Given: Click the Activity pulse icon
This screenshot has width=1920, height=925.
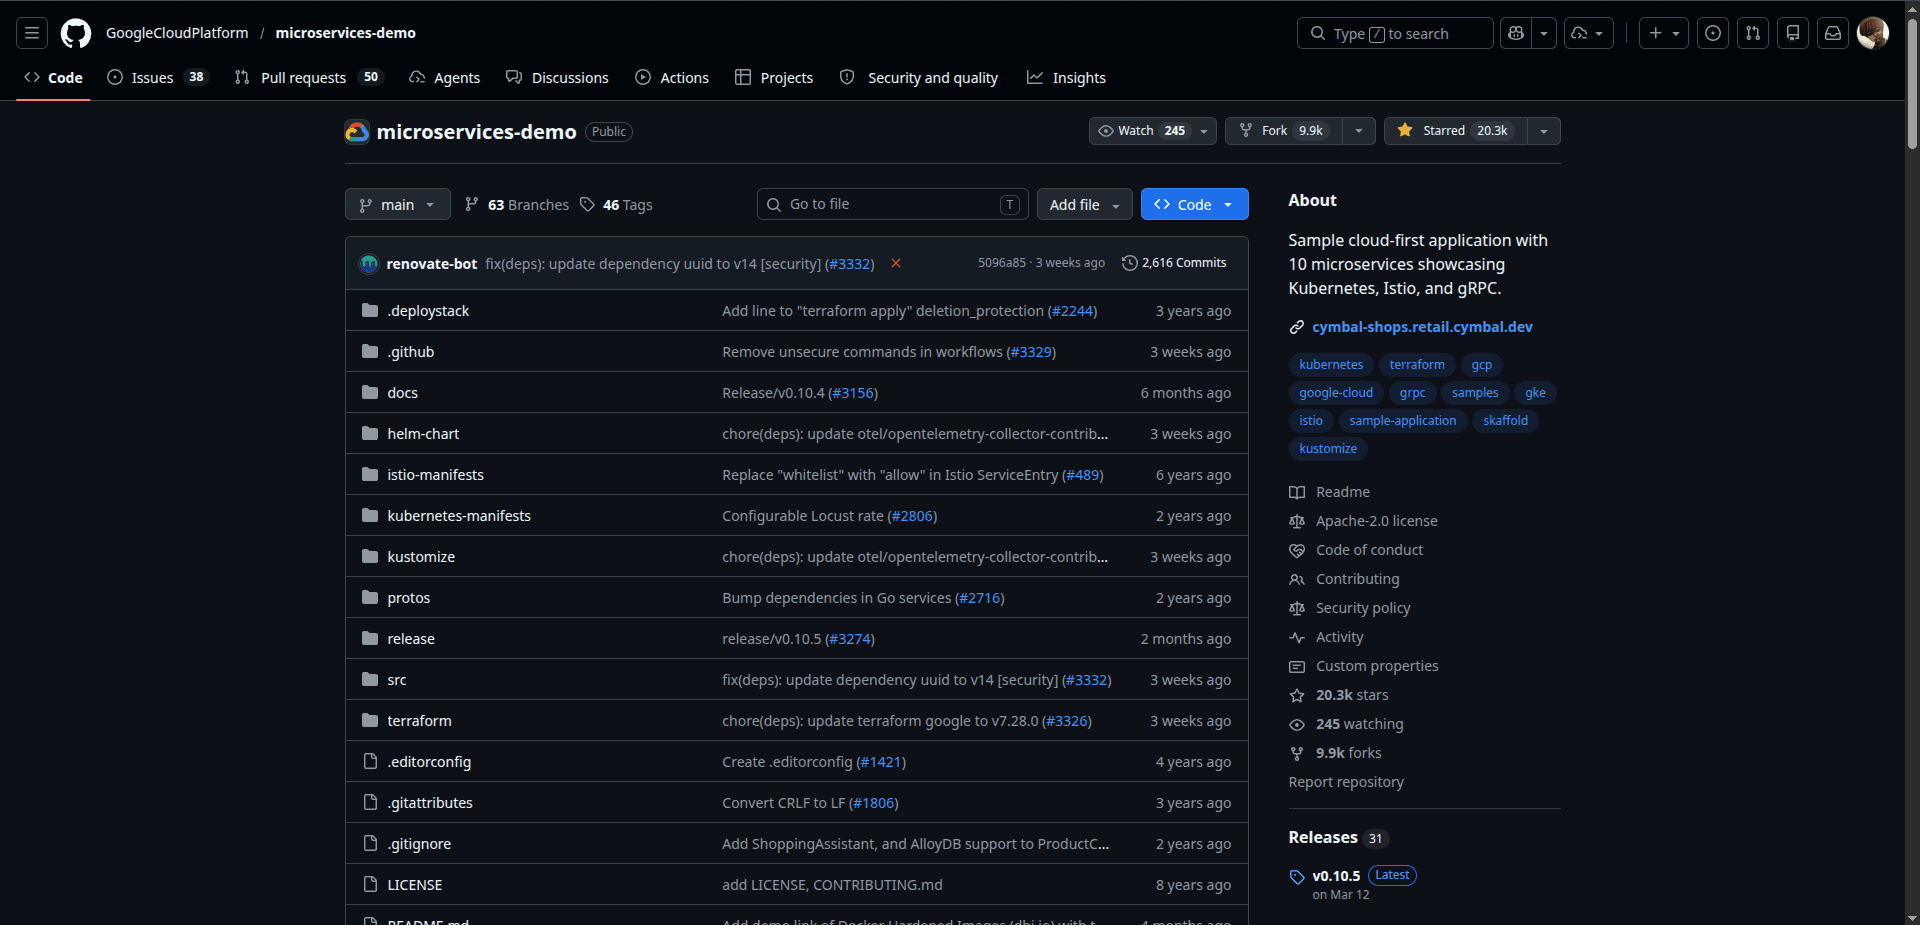Looking at the screenshot, I should pyautogui.click(x=1297, y=637).
